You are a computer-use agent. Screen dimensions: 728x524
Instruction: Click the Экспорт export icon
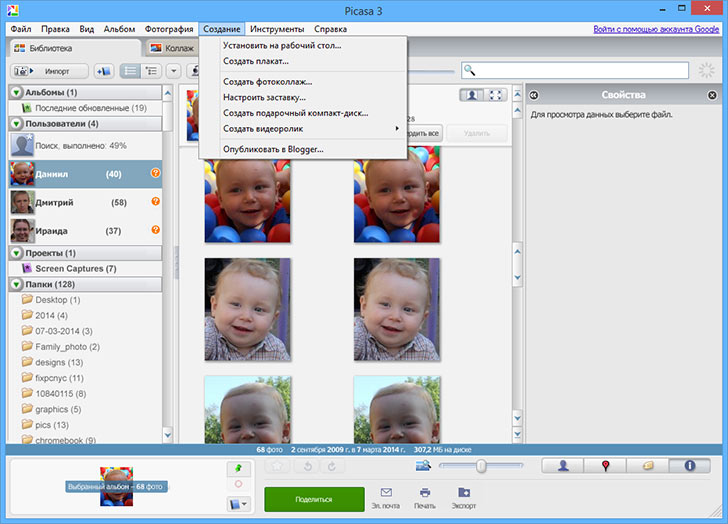464,498
